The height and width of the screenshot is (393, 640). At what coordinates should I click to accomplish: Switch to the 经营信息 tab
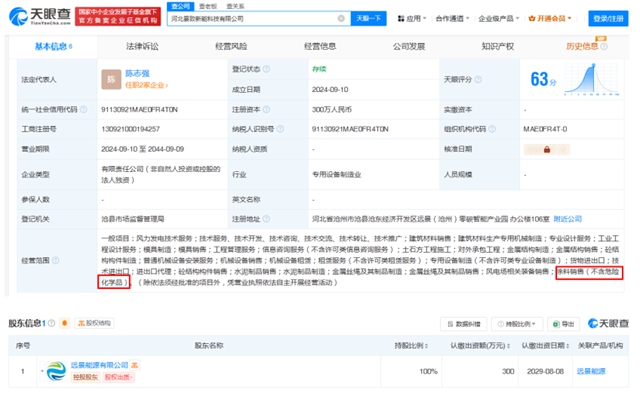click(320, 47)
